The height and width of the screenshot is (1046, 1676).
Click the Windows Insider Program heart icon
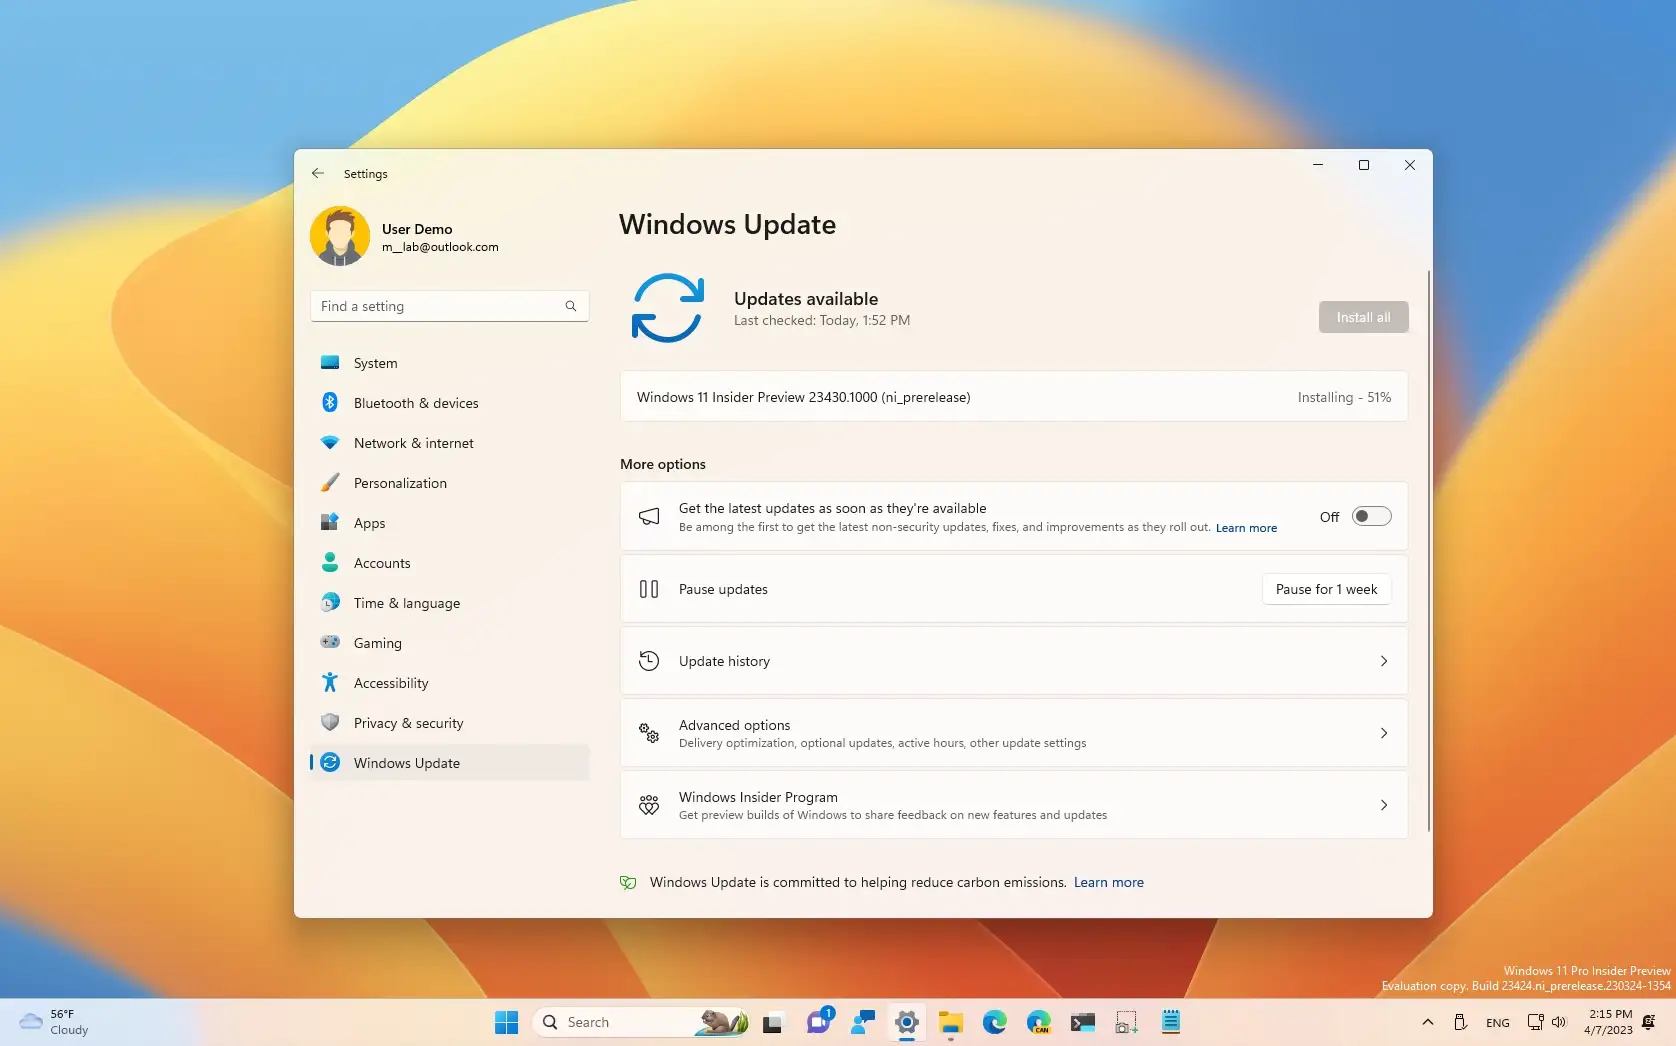pyautogui.click(x=649, y=805)
